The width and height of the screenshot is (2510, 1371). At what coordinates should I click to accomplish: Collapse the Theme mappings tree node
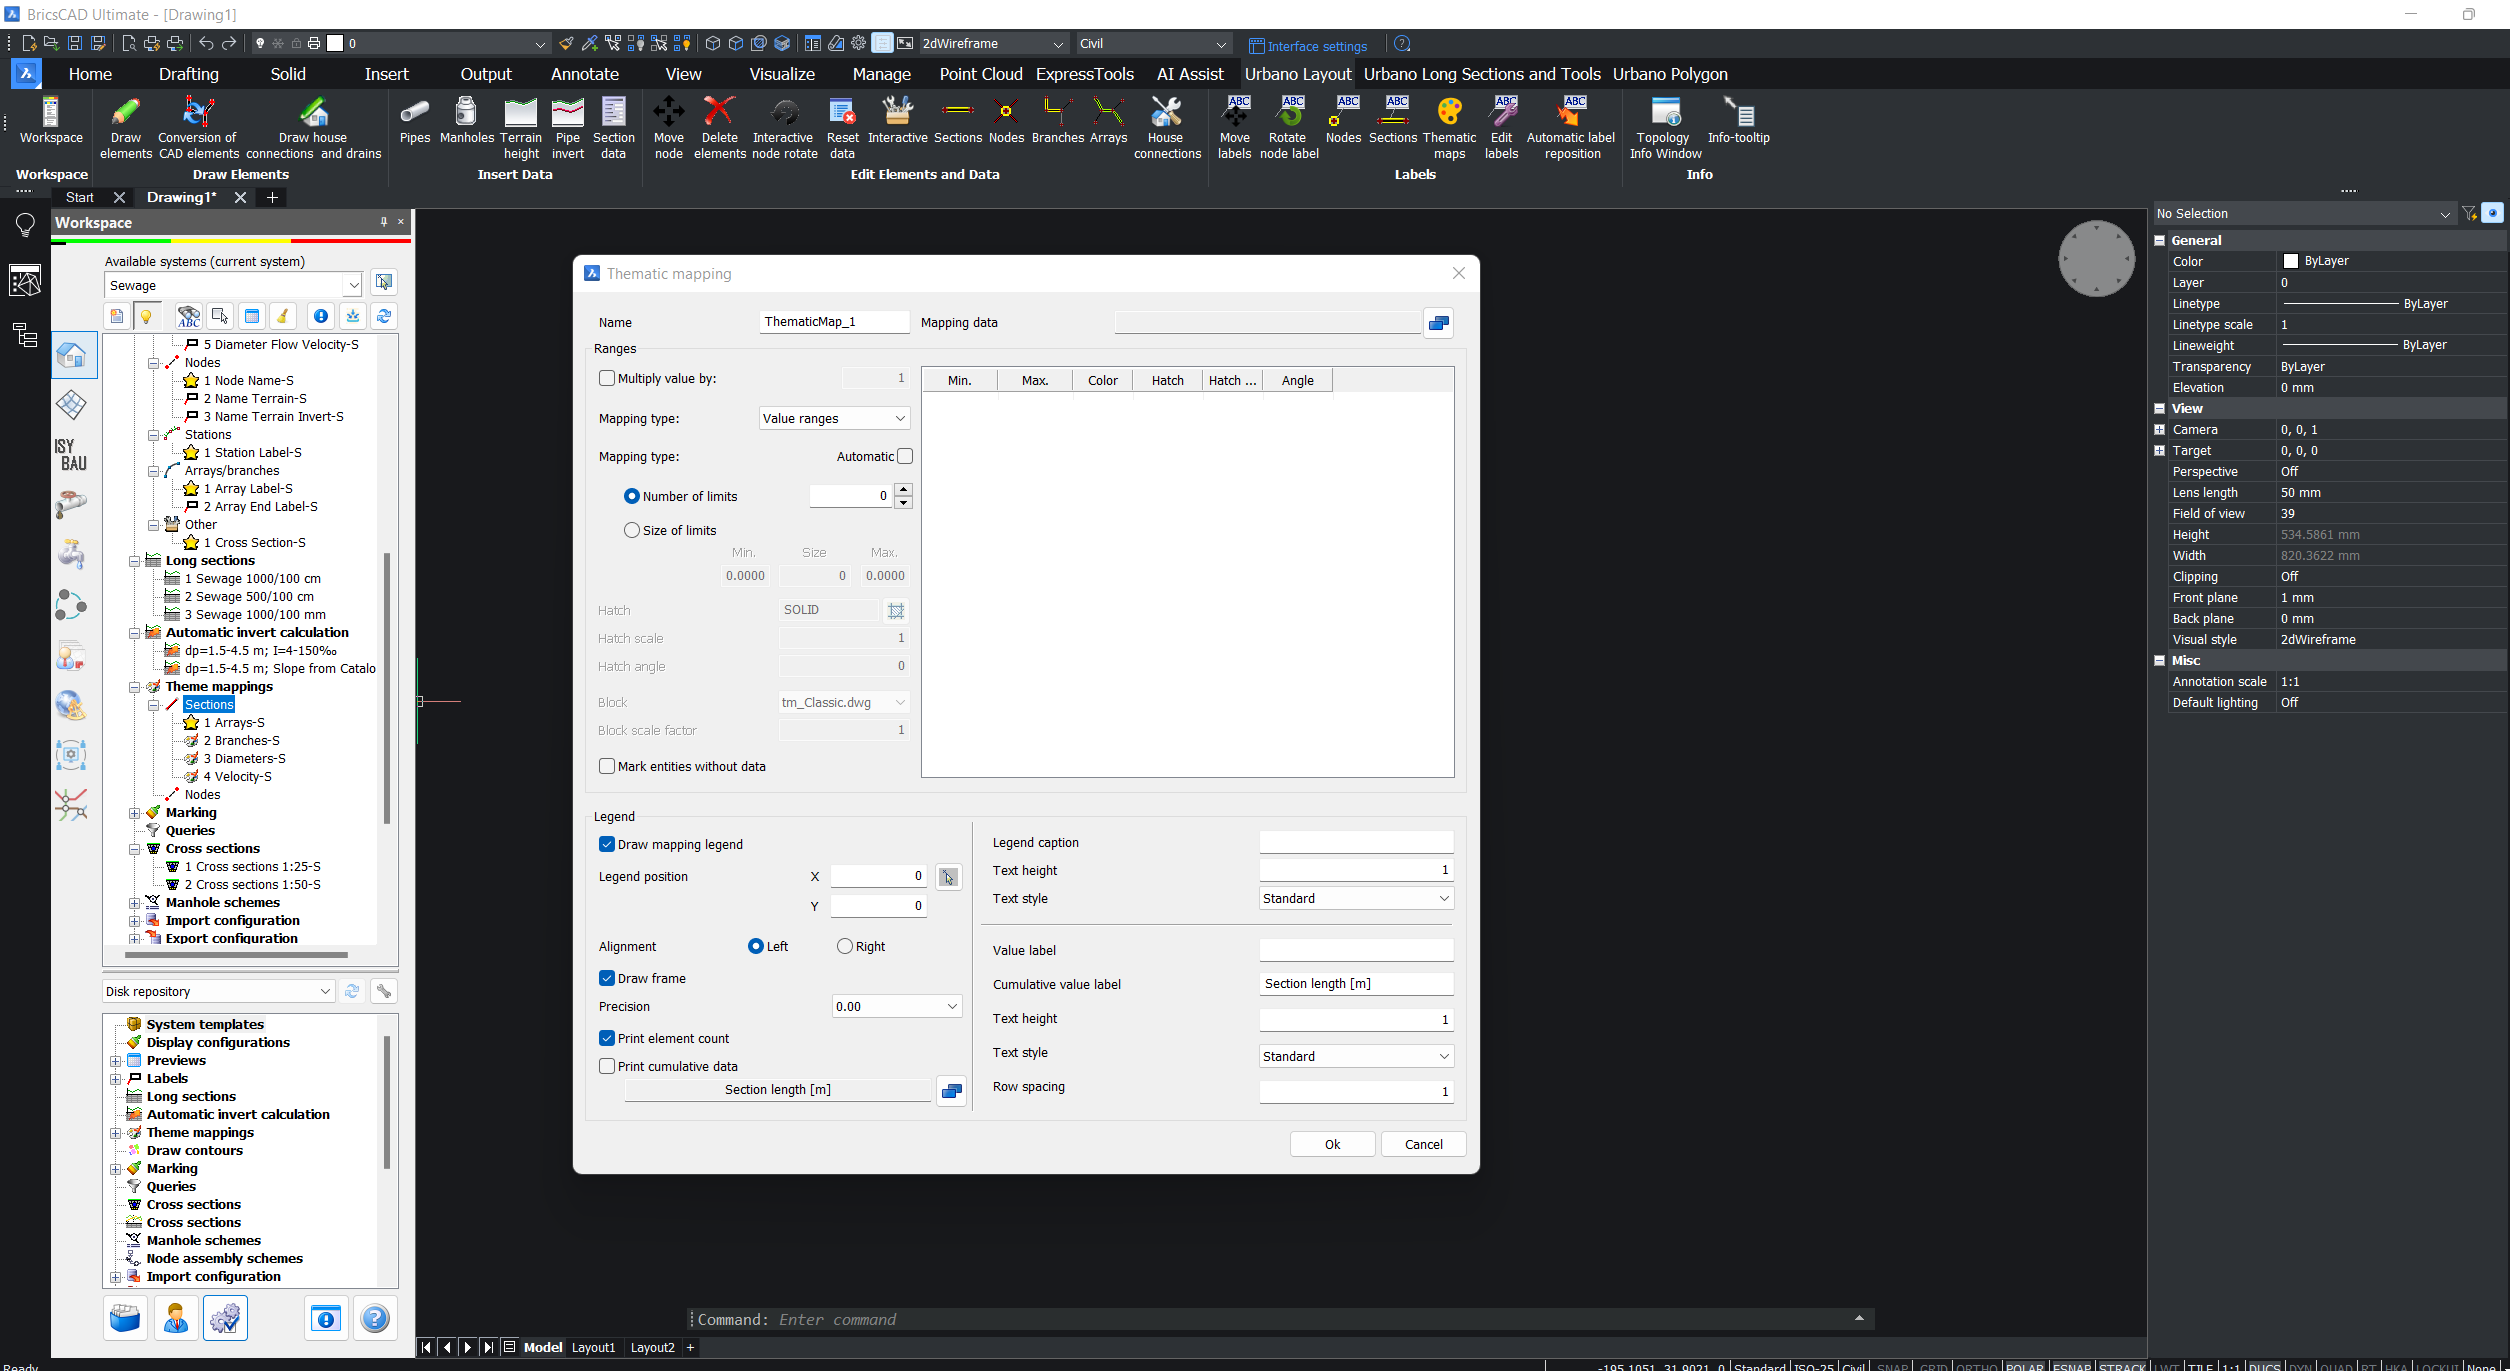coord(134,687)
